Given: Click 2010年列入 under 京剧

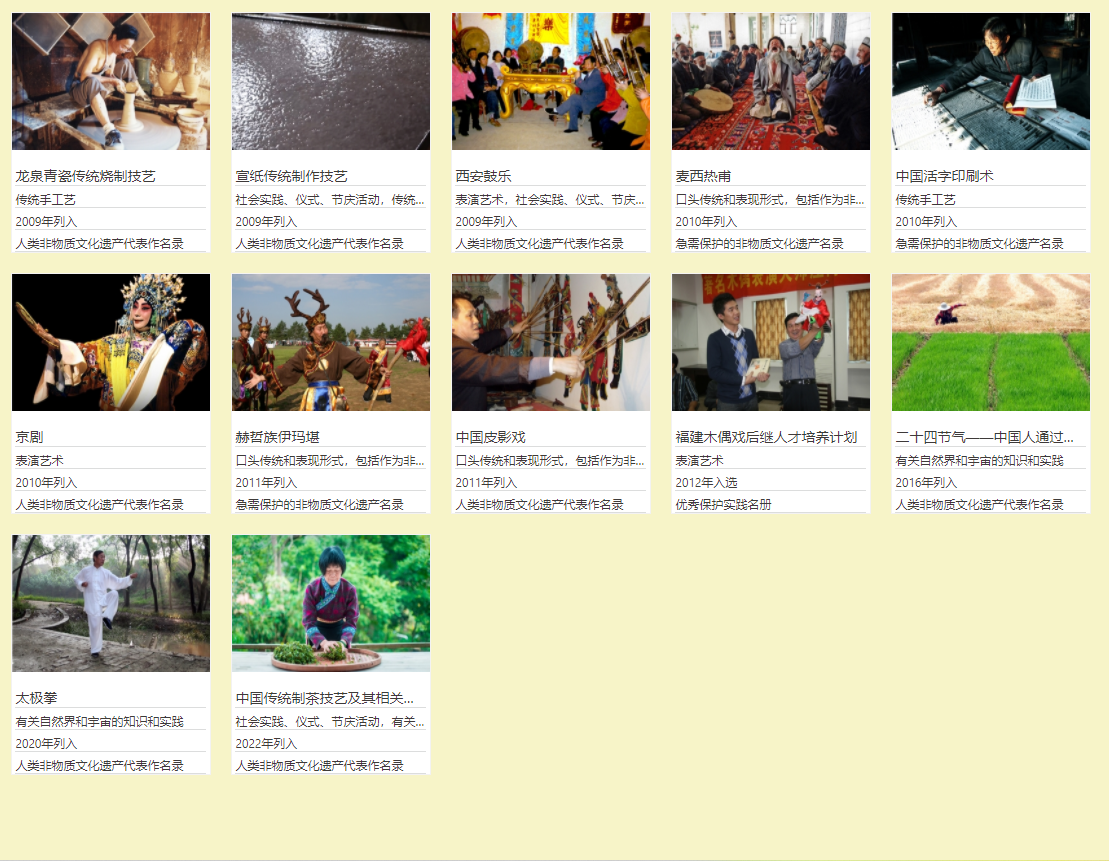Looking at the screenshot, I should click(x=47, y=482).
